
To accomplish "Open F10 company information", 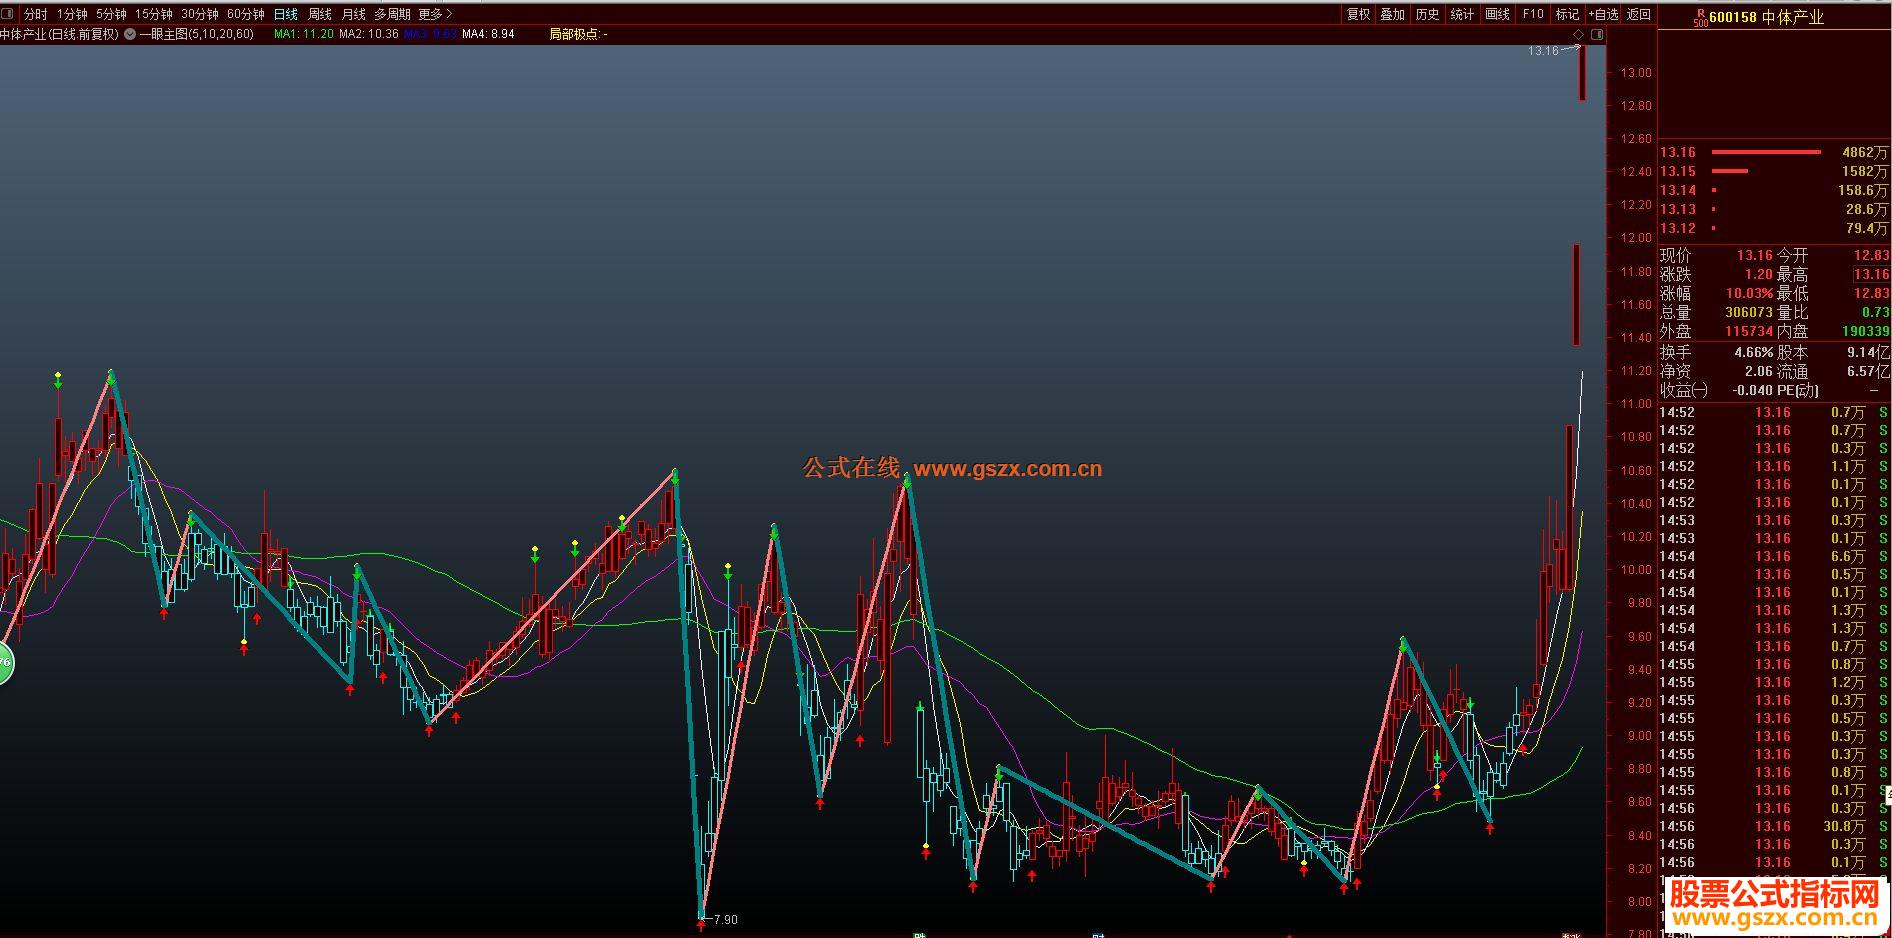I will tap(1533, 14).
